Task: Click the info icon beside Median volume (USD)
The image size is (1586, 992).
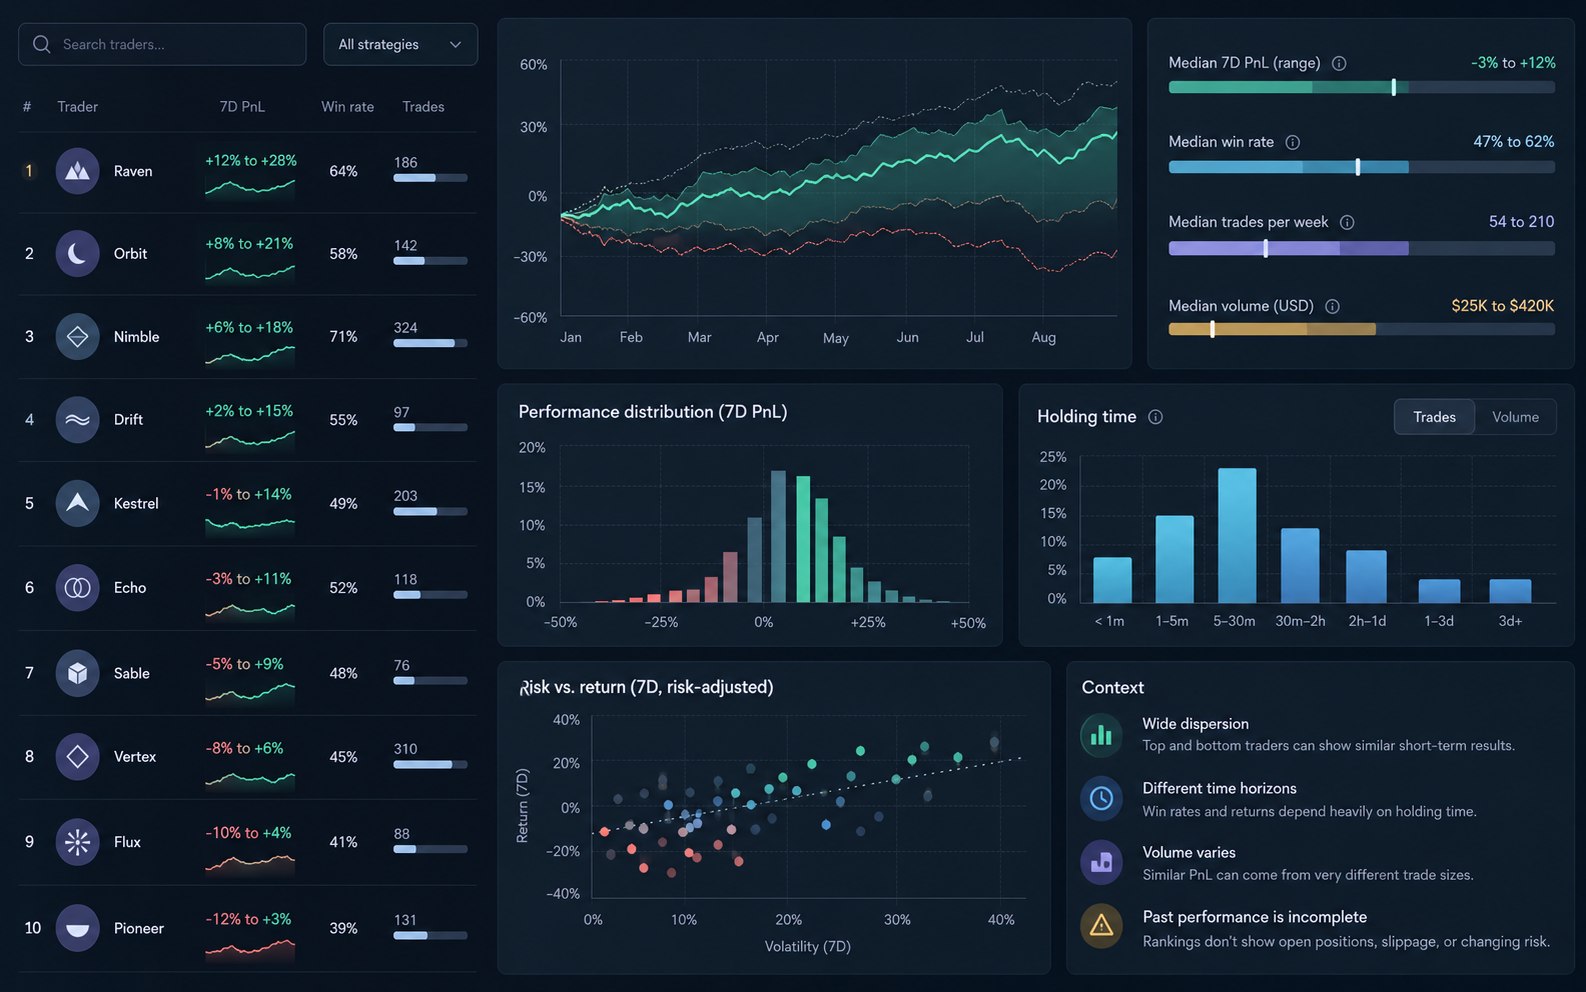Action: click(x=1332, y=306)
